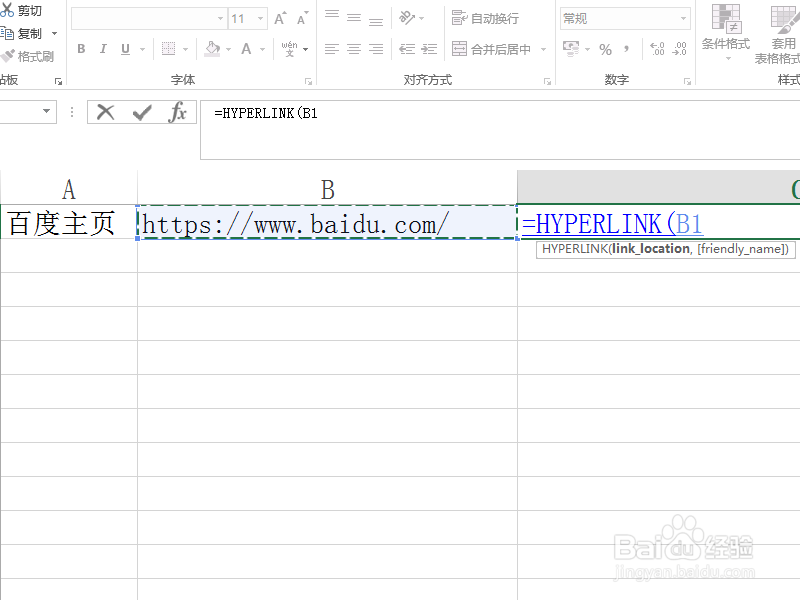800x600 pixels.
Task: Apply percent style
Action: point(606,49)
